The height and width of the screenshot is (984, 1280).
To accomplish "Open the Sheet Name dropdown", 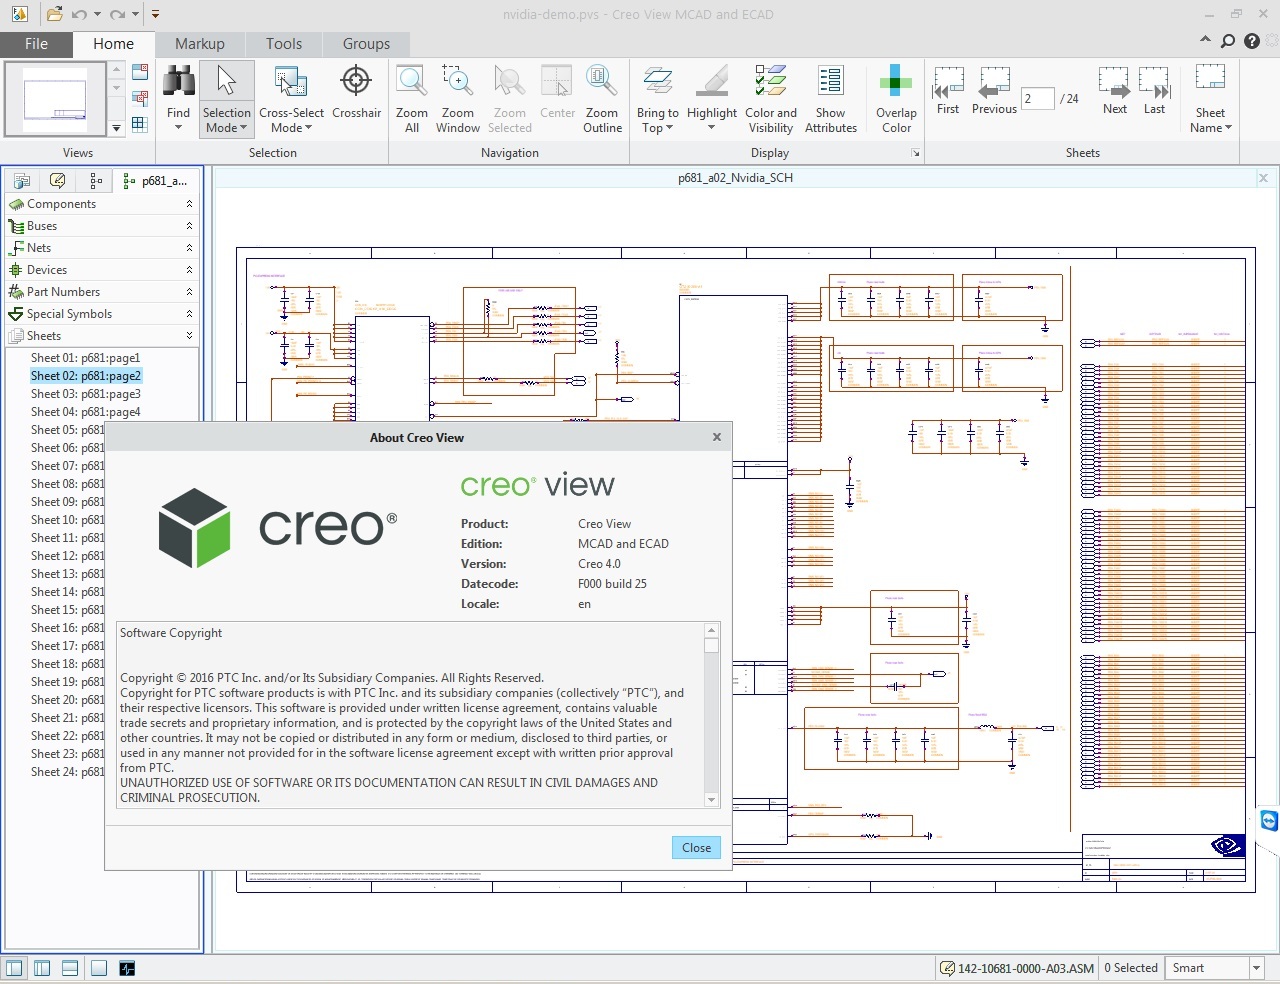I will click(x=1228, y=127).
